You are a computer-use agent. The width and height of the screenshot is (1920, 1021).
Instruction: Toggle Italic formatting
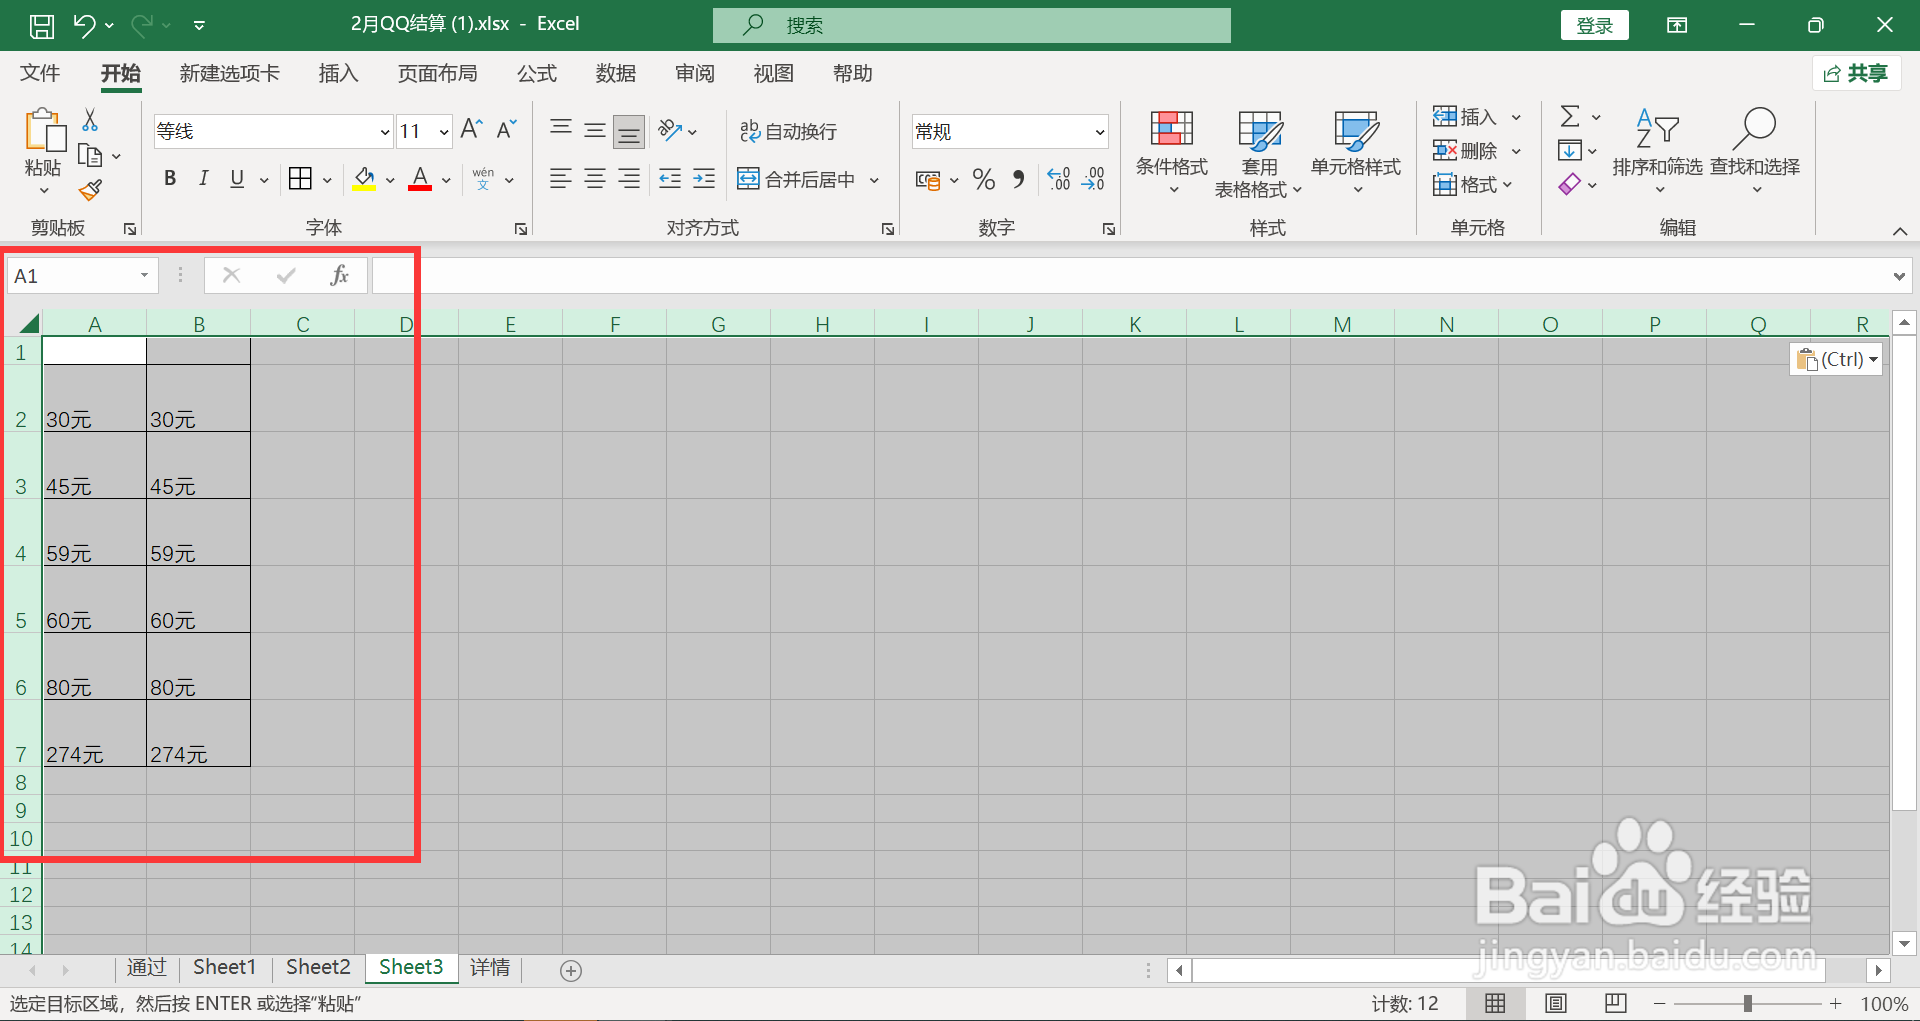(x=203, y=179)
